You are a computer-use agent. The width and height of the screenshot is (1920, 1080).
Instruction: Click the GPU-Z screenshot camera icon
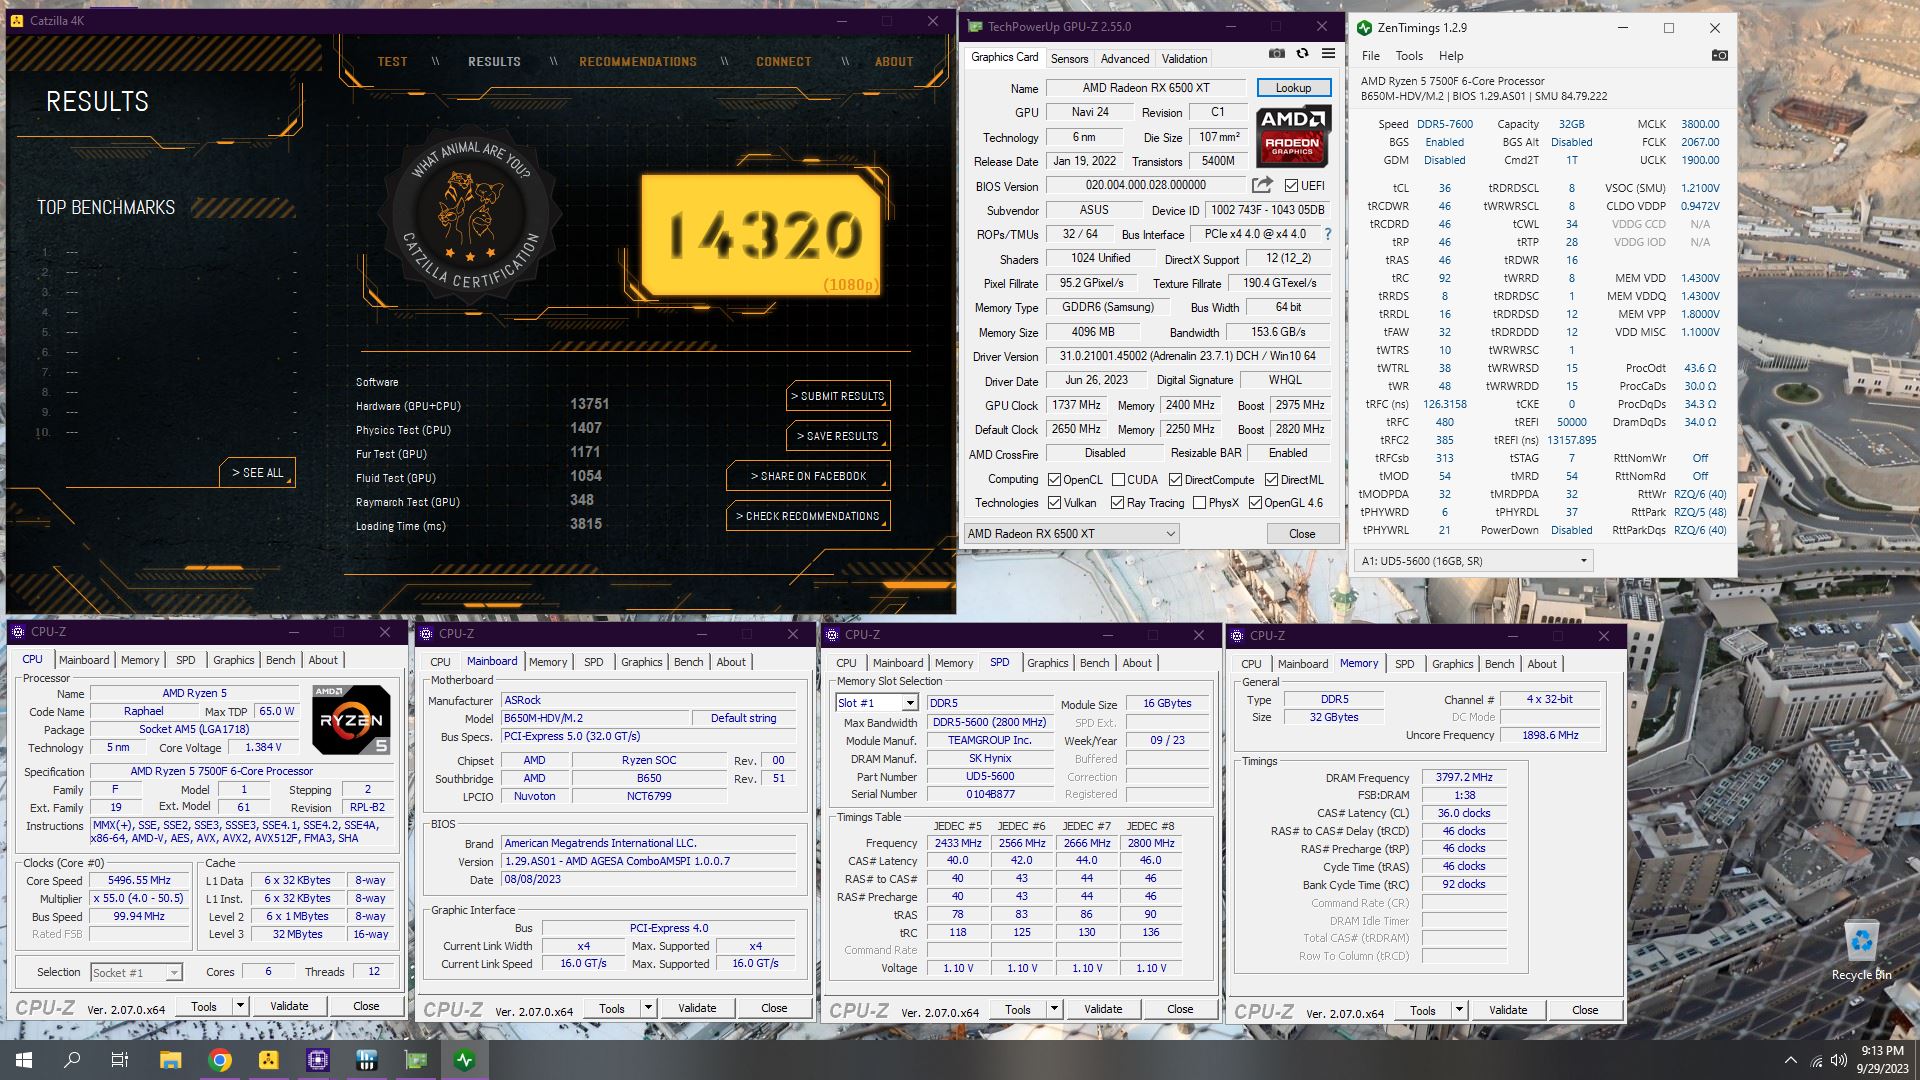(1277, 54)
